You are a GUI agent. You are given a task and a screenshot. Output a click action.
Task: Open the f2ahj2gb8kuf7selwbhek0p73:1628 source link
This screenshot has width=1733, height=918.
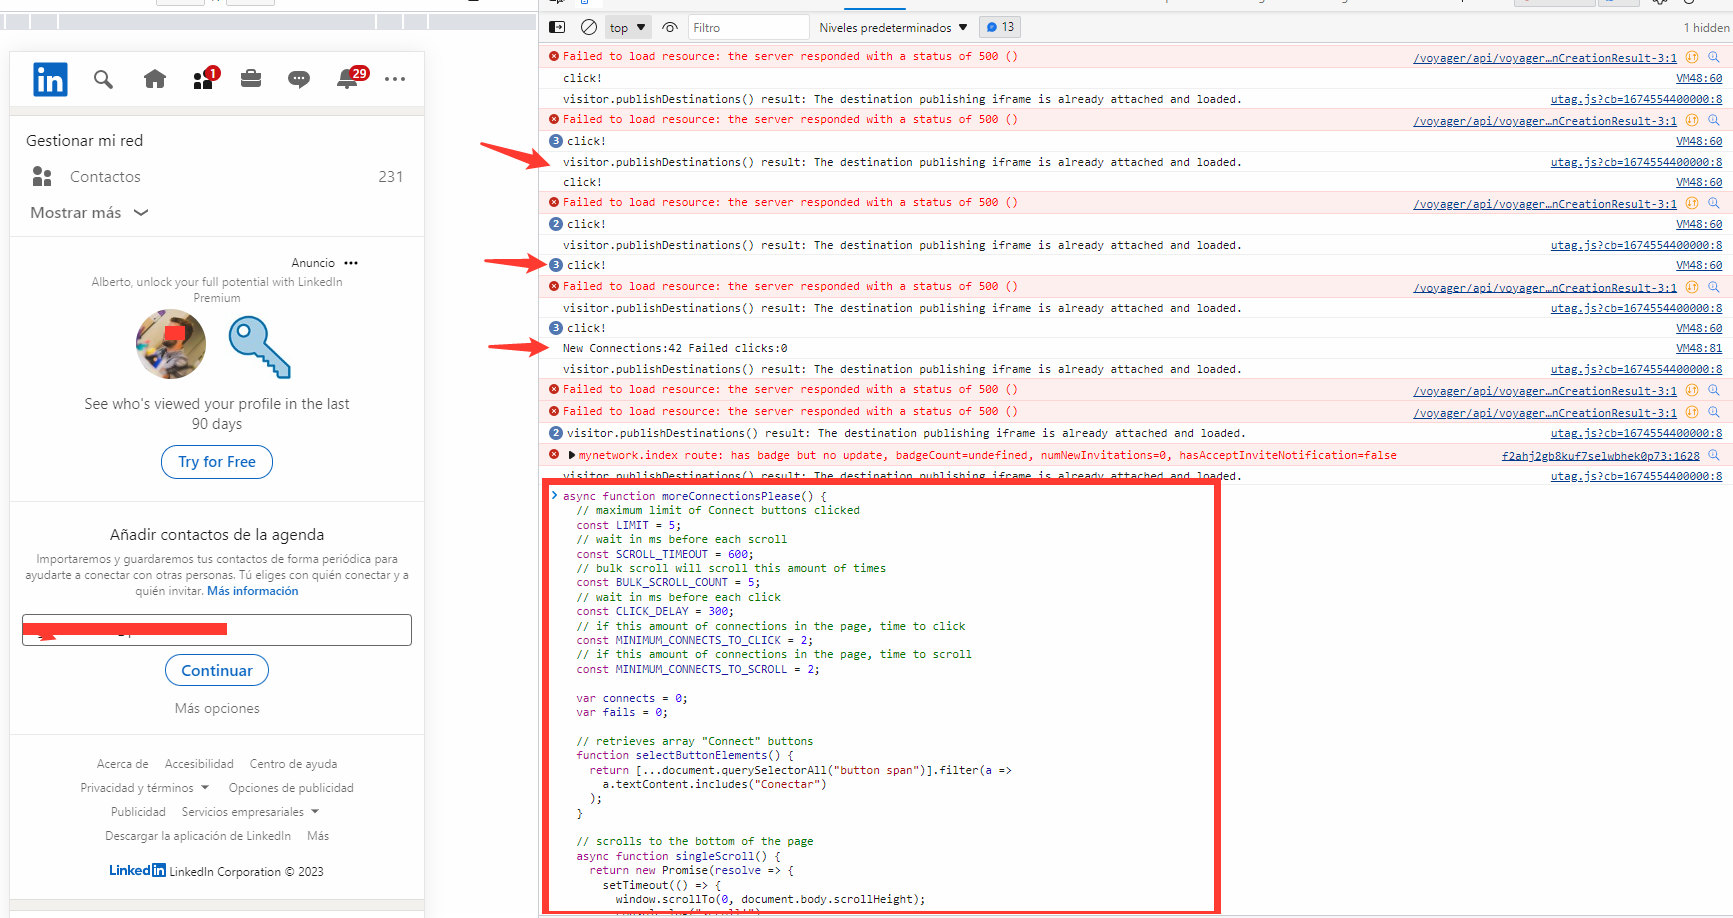pos(1600,456)
